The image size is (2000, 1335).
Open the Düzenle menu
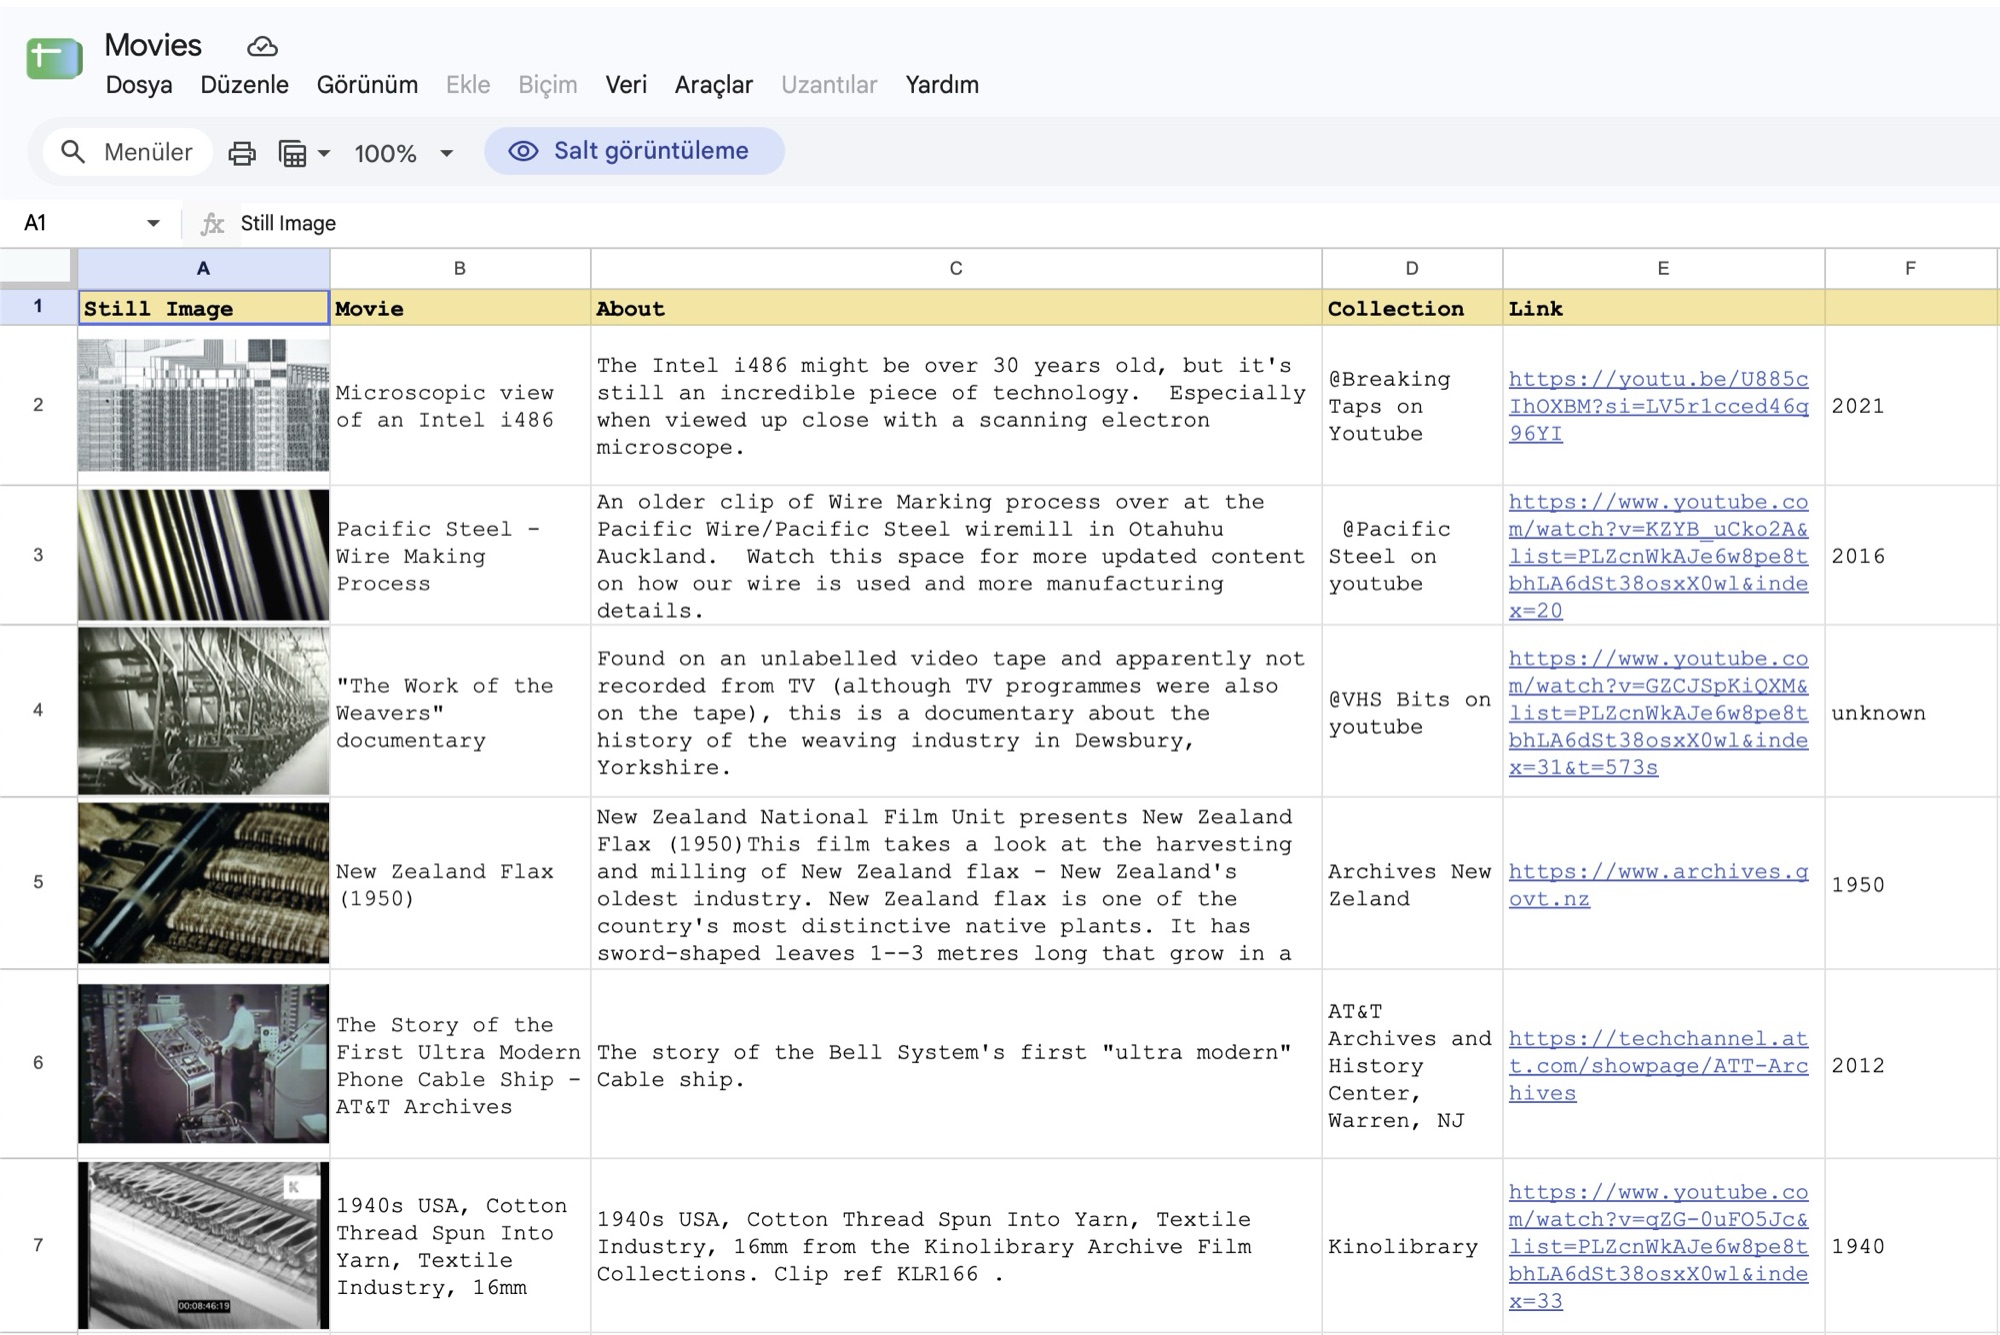pyautogui.click(x=244, y=85)
